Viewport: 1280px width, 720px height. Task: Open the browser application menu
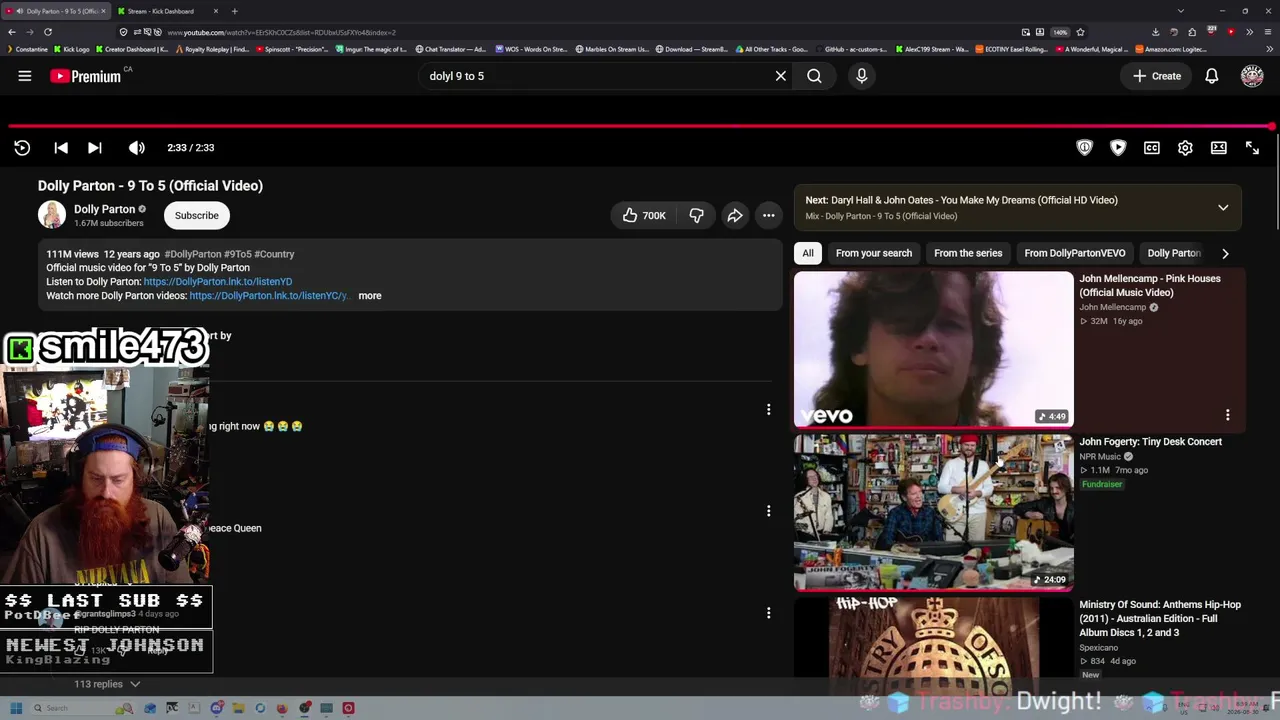tap(1267, 32)
